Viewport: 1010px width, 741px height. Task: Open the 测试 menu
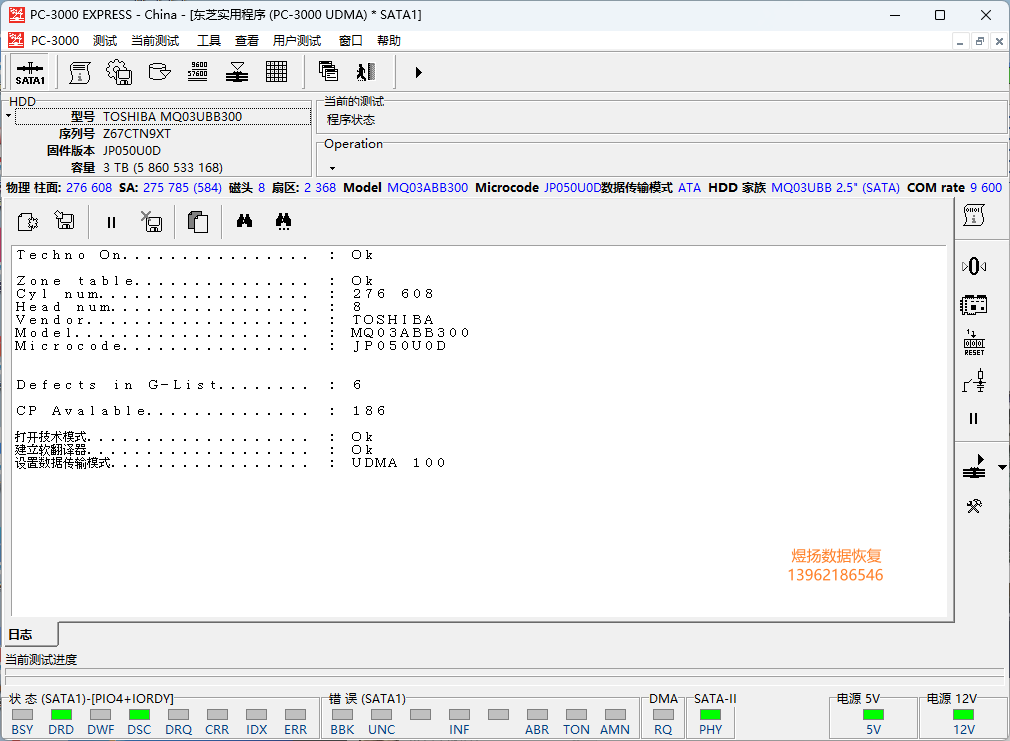104,41
